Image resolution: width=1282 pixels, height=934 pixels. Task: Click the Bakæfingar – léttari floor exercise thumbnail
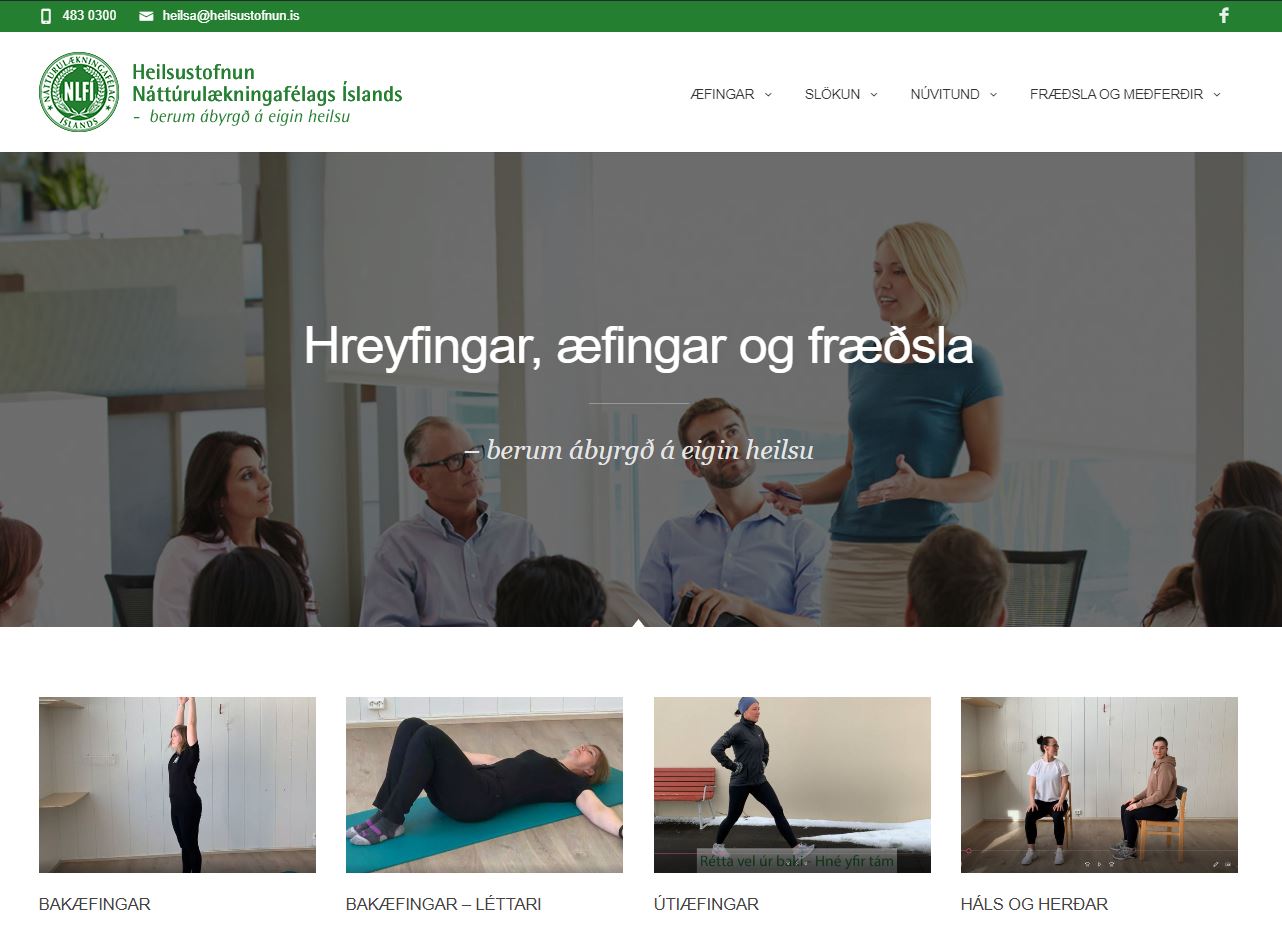coord(484,785)
